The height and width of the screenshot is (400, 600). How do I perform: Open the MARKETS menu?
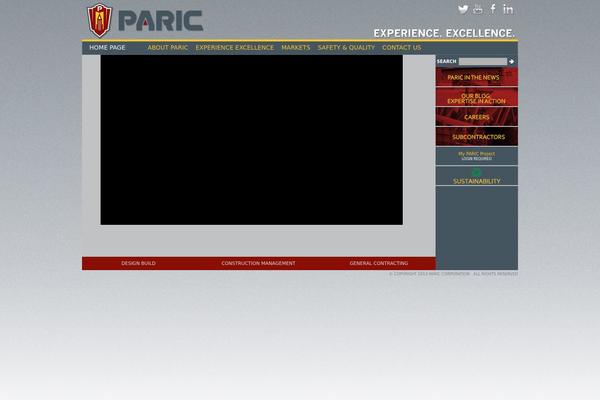(296, 48)
